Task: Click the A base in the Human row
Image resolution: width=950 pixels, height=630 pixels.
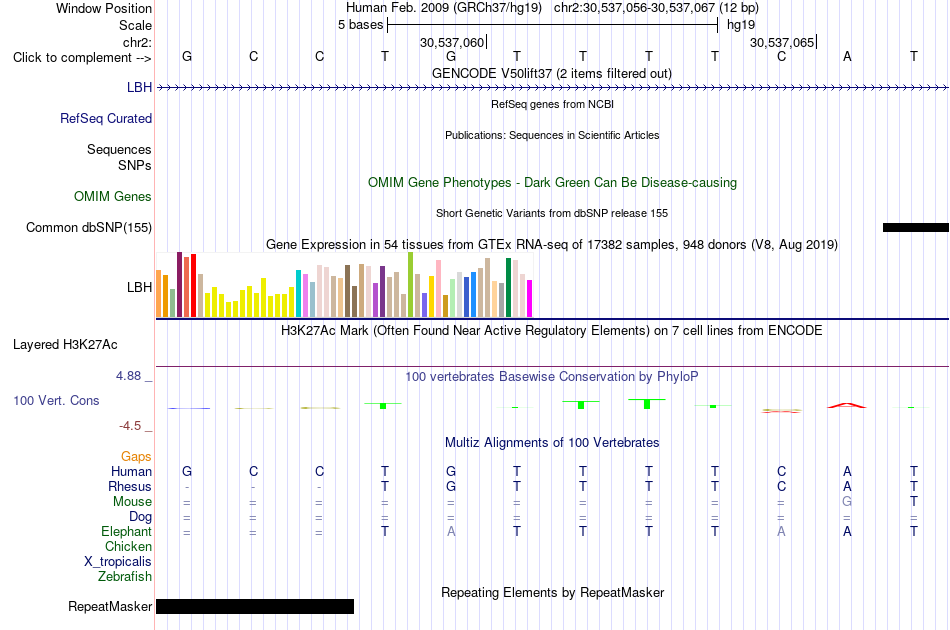Action: pos(847,471)
